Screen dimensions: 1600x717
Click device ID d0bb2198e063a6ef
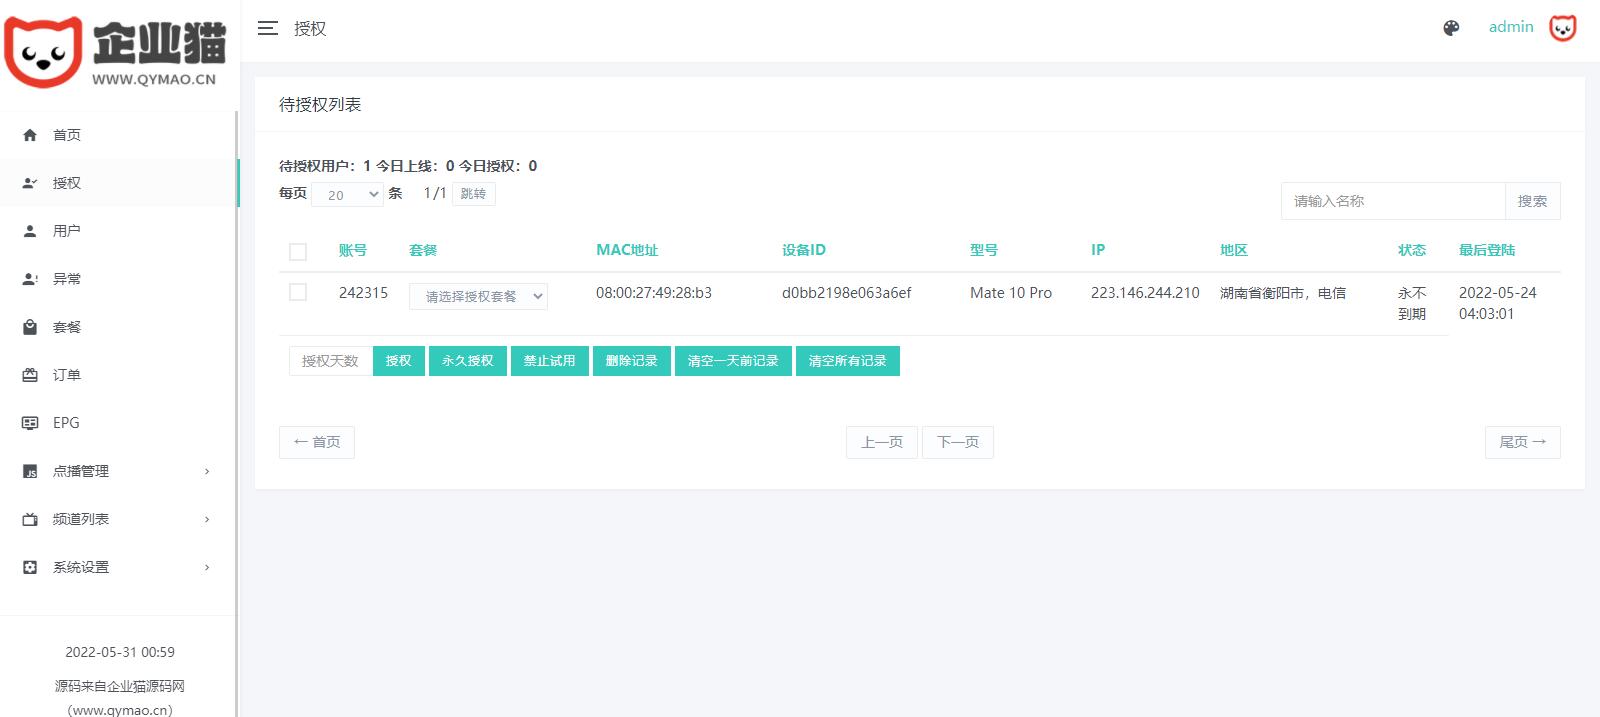pos(847,293)
